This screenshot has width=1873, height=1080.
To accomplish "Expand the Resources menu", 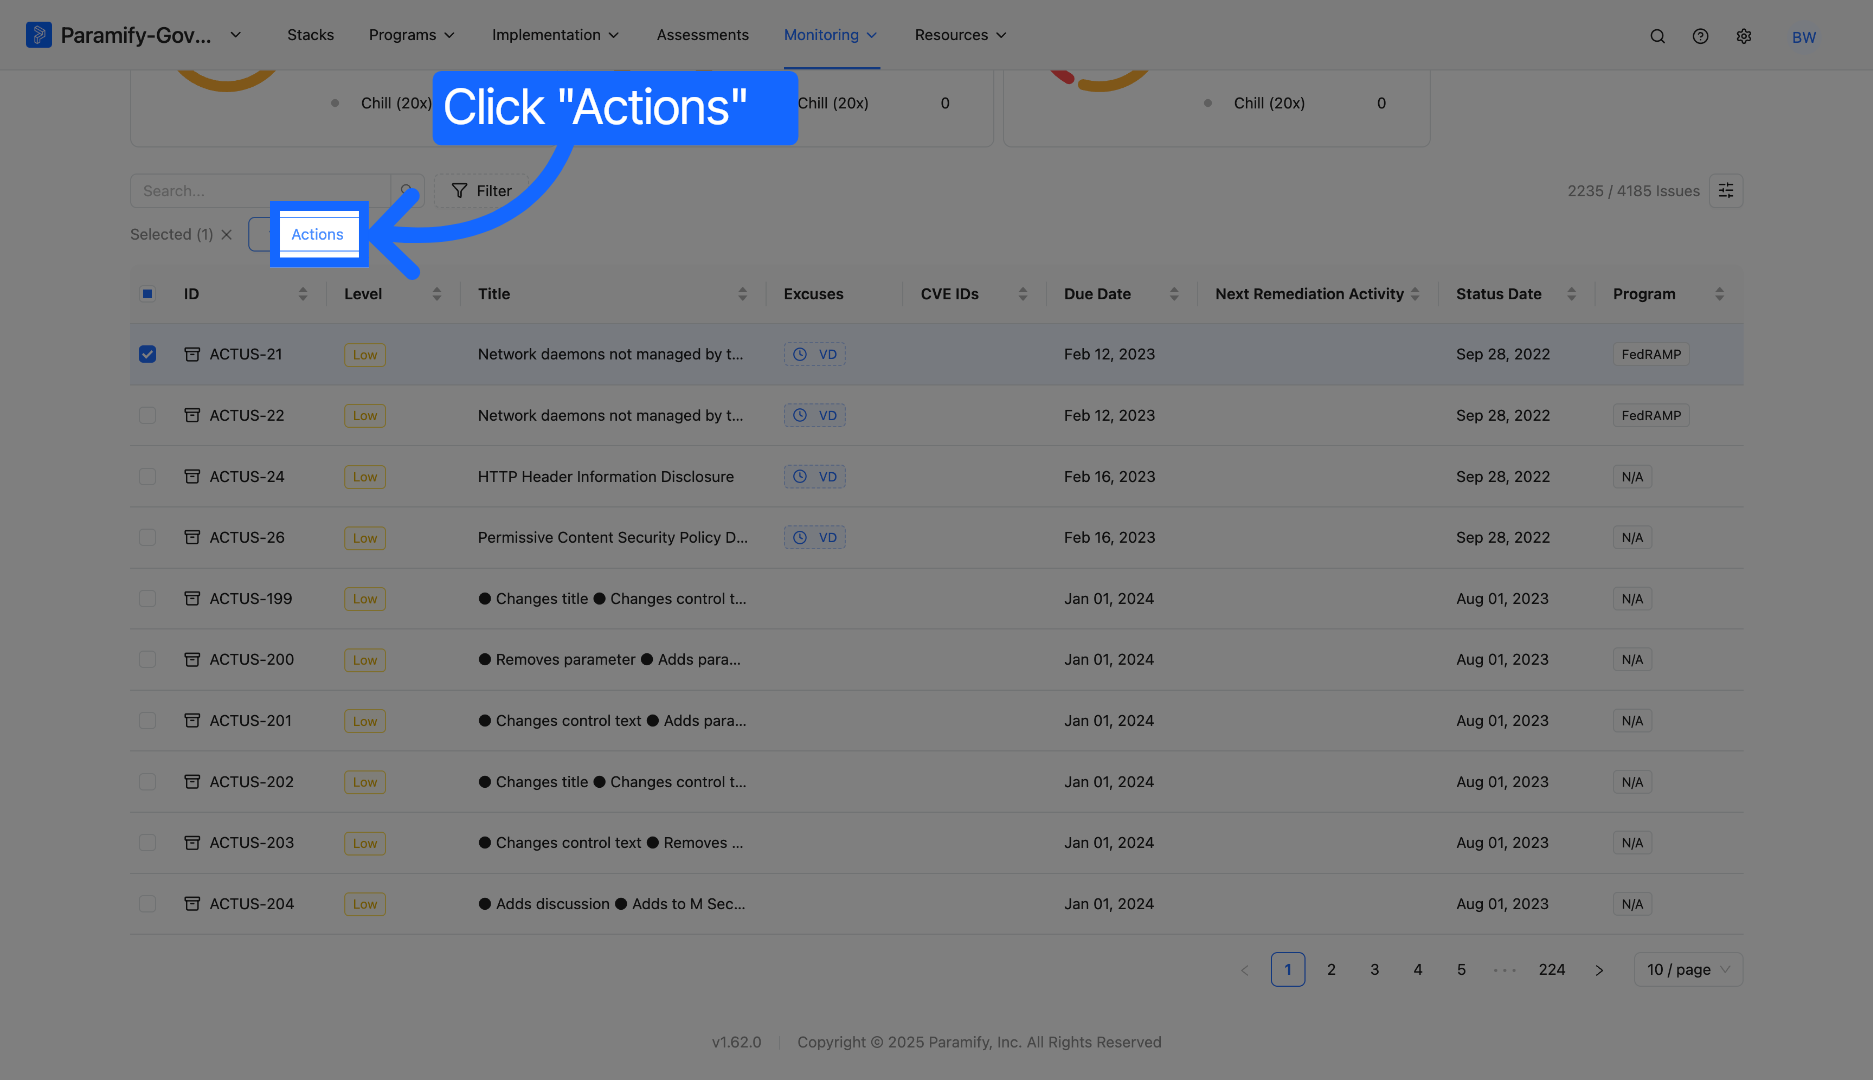I will [x=960, y=35].
